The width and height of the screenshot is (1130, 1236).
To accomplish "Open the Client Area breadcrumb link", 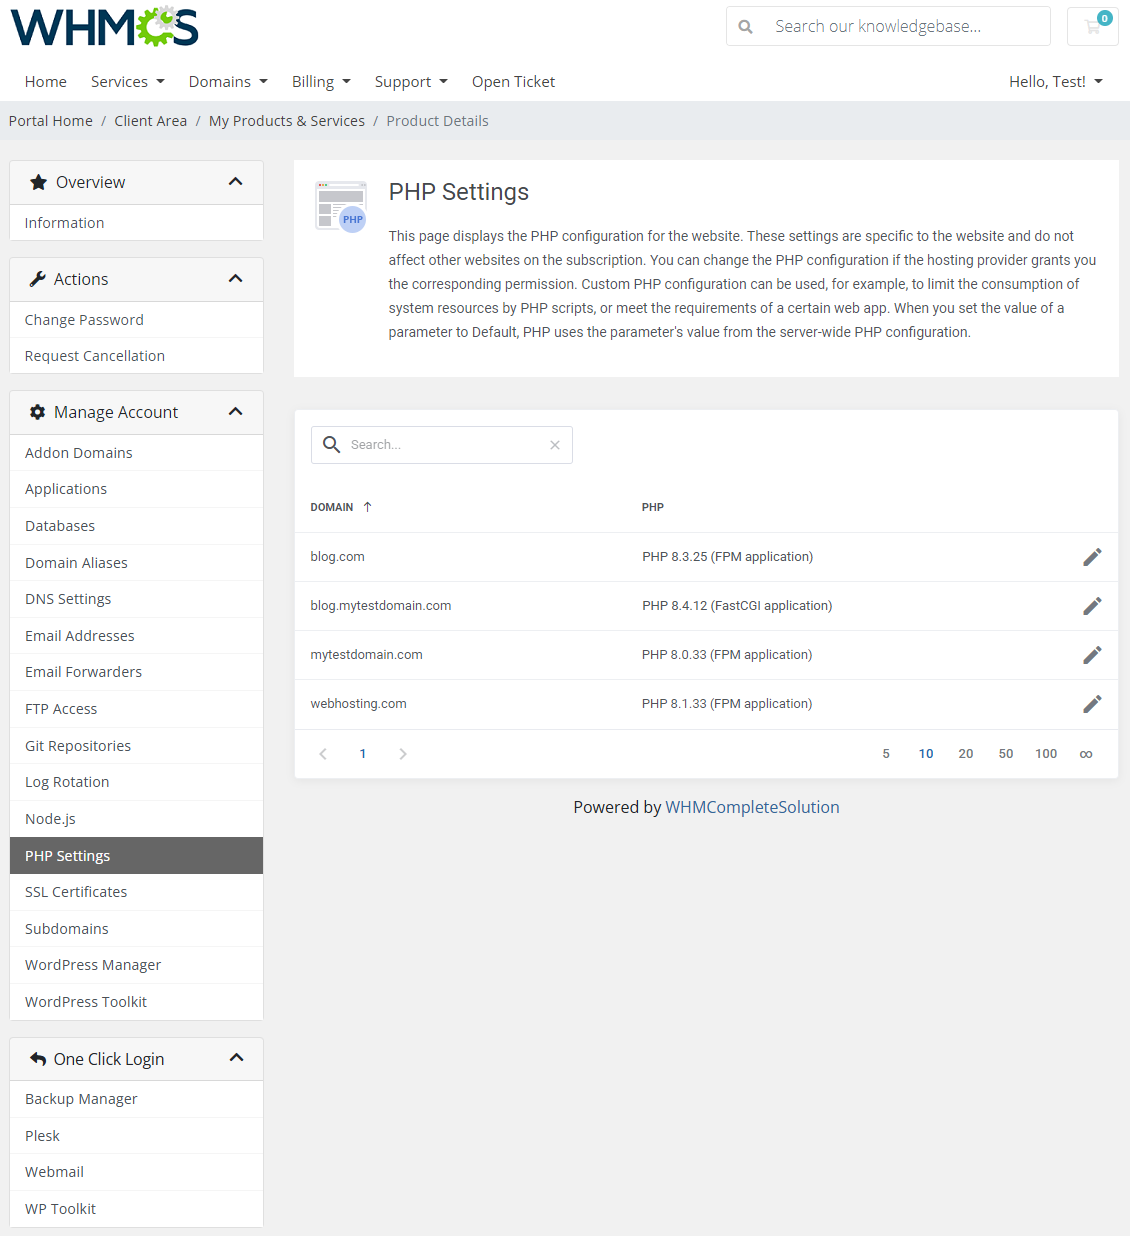I will tap(150, 120).
